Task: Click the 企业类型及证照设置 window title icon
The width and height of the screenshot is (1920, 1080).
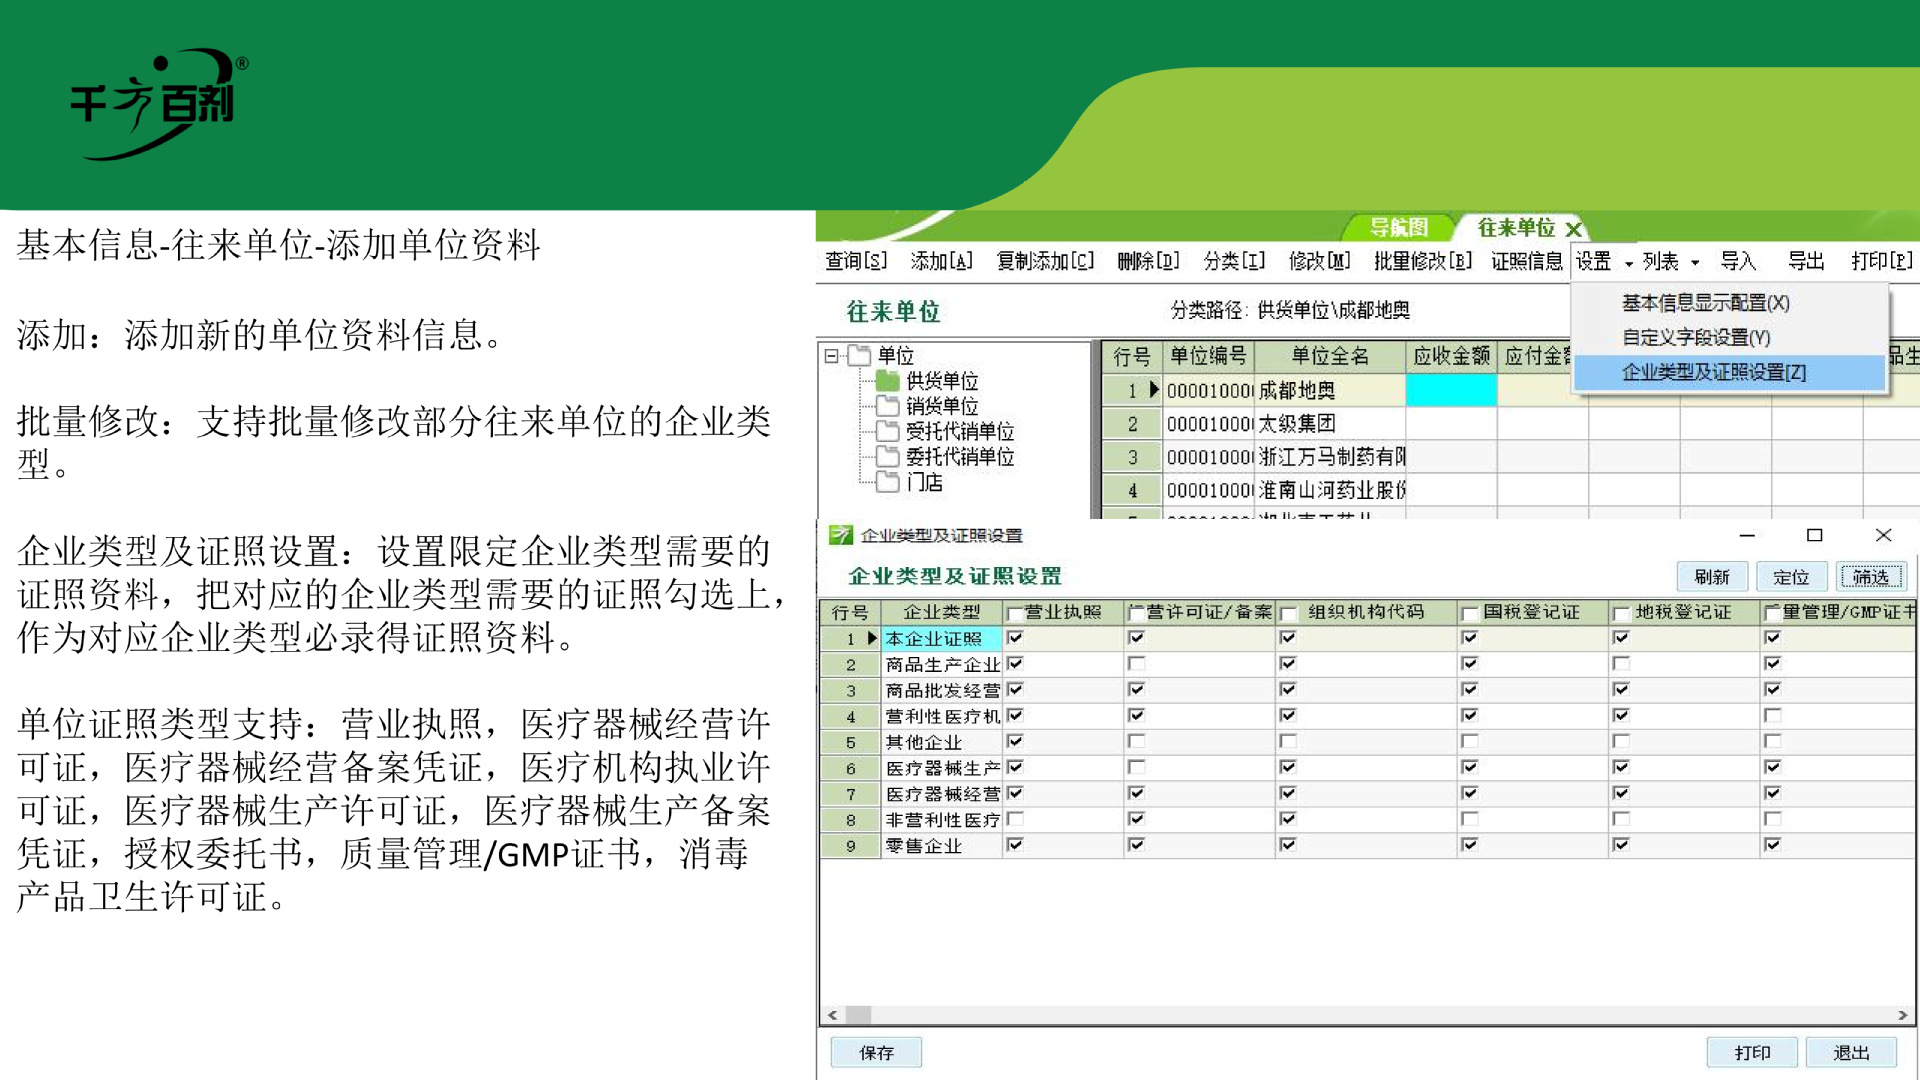Action: (840, 535)
